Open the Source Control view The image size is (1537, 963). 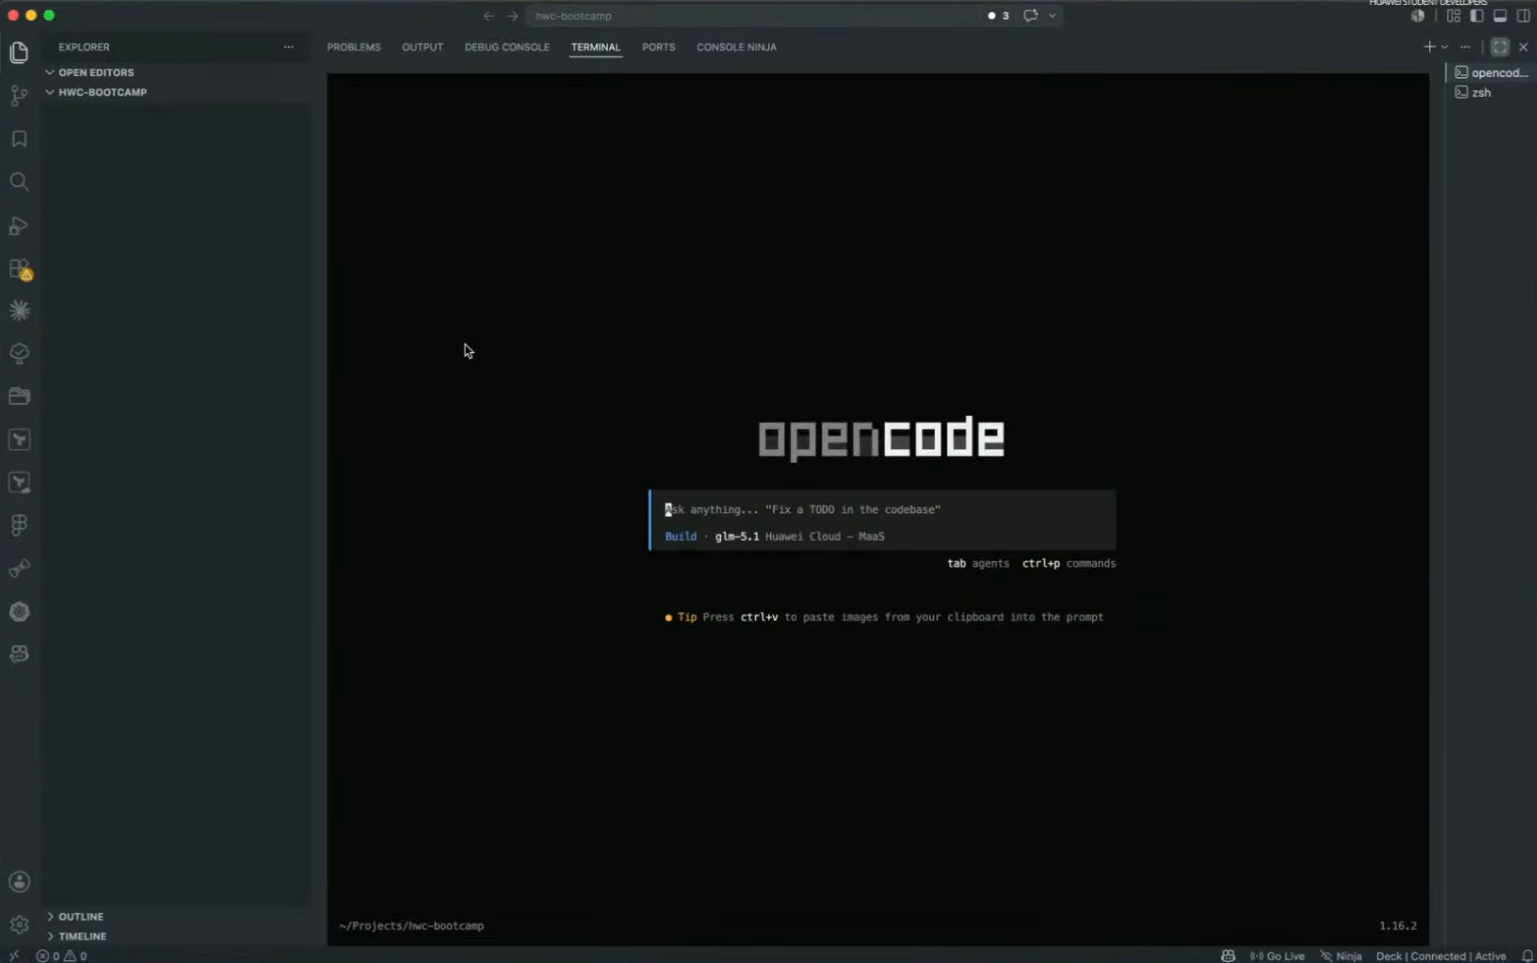pyautogui.click(x=19, y=95)
